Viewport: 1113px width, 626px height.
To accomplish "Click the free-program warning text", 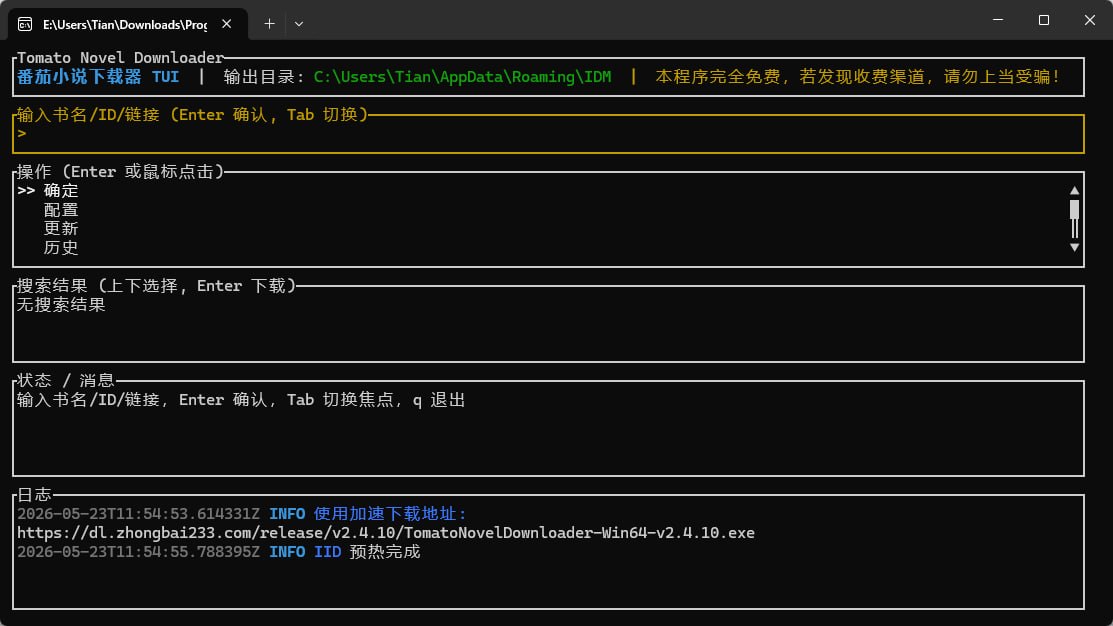I will click(857, 77).
